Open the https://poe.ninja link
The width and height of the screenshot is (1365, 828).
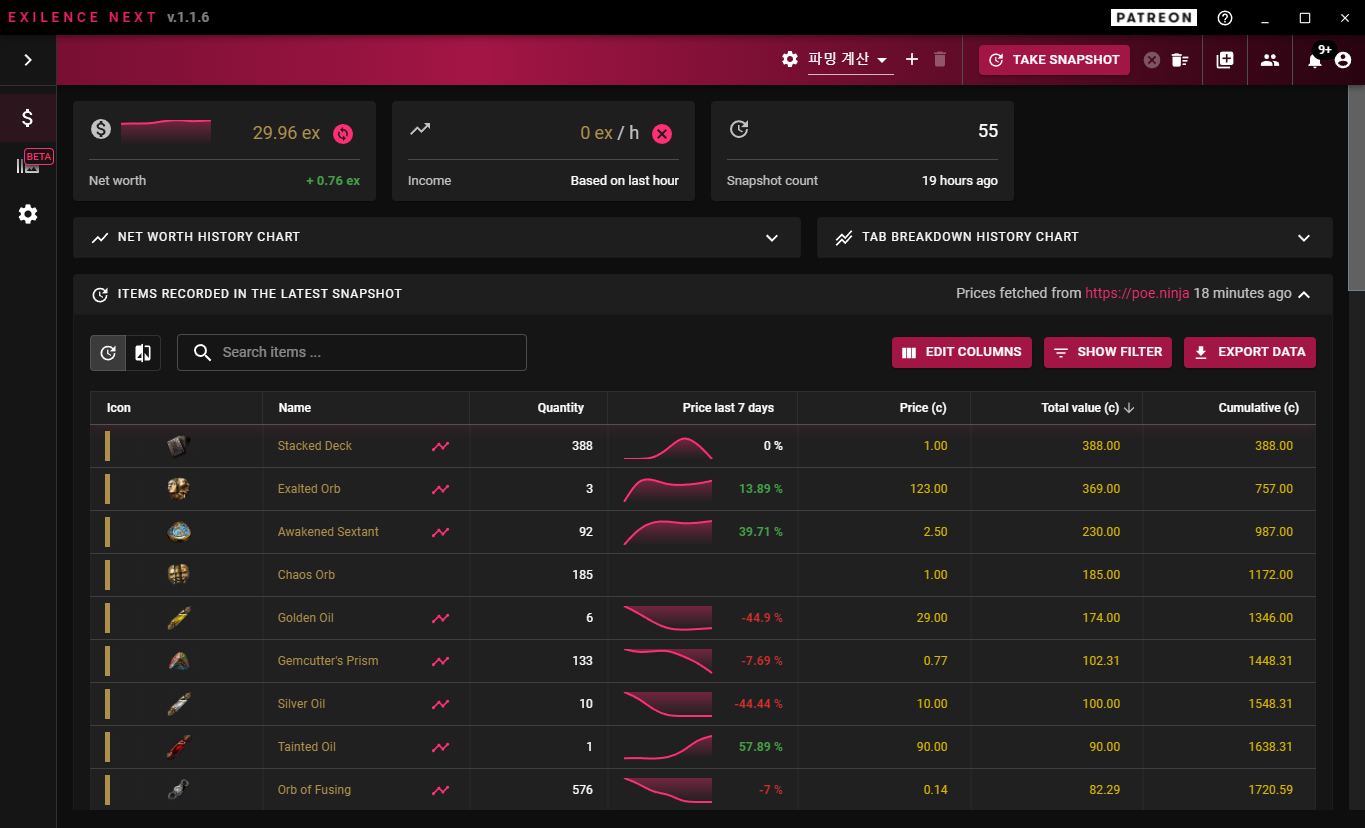[x=1137, y=294]
